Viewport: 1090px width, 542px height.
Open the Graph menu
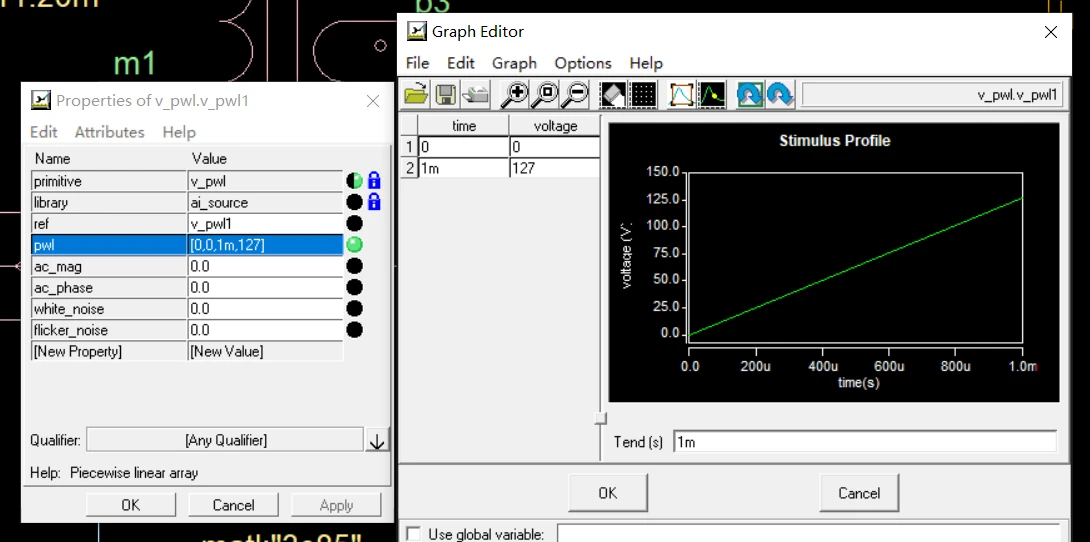[514, 63]
